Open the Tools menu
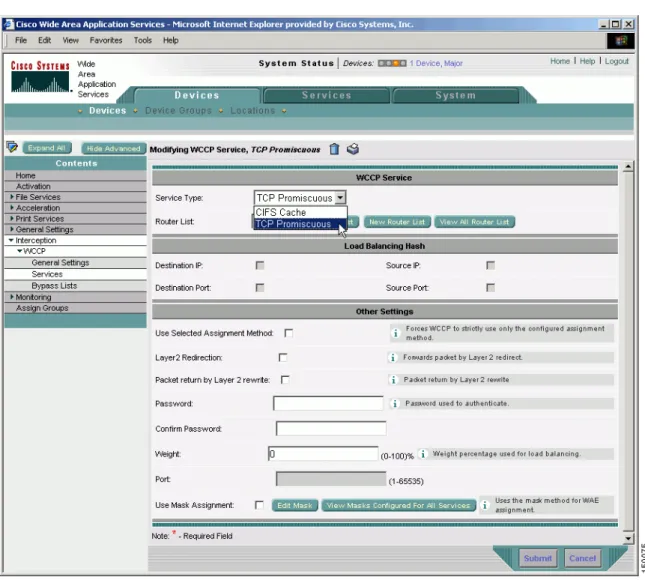 [142, 40]
